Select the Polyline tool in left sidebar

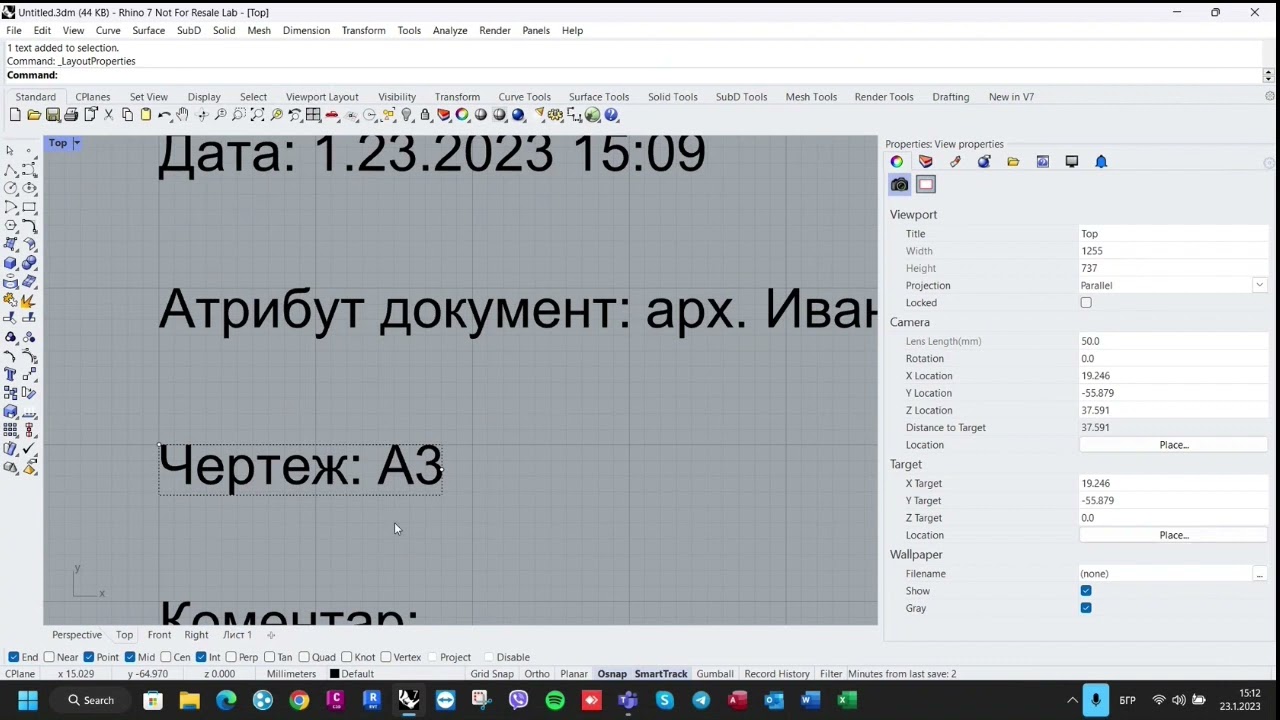pos(10,169)
